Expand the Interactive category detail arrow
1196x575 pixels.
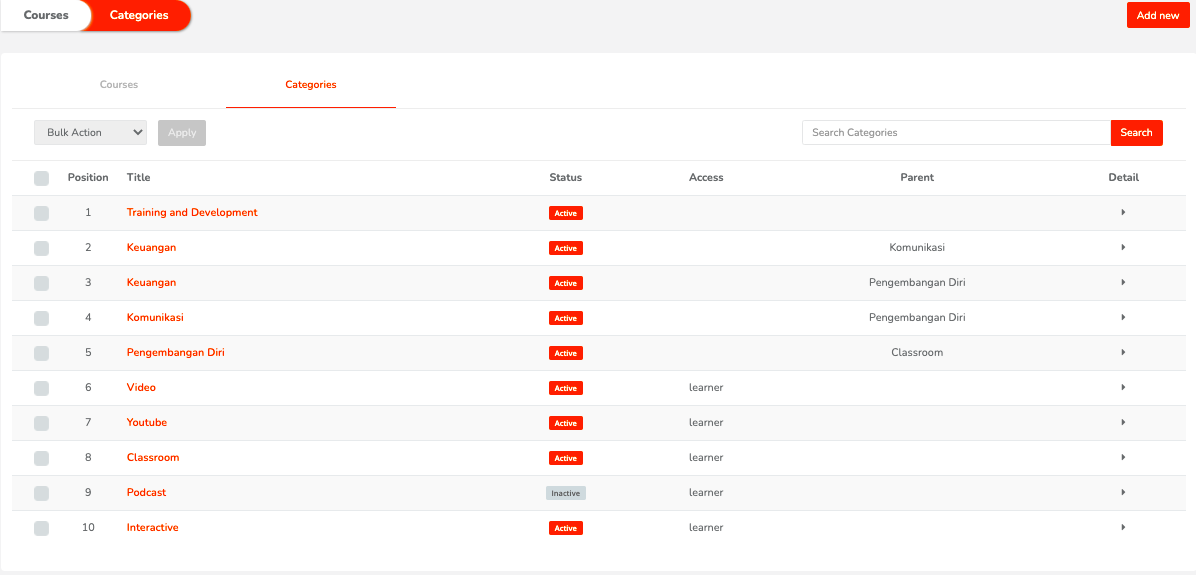coord(1123,527)
